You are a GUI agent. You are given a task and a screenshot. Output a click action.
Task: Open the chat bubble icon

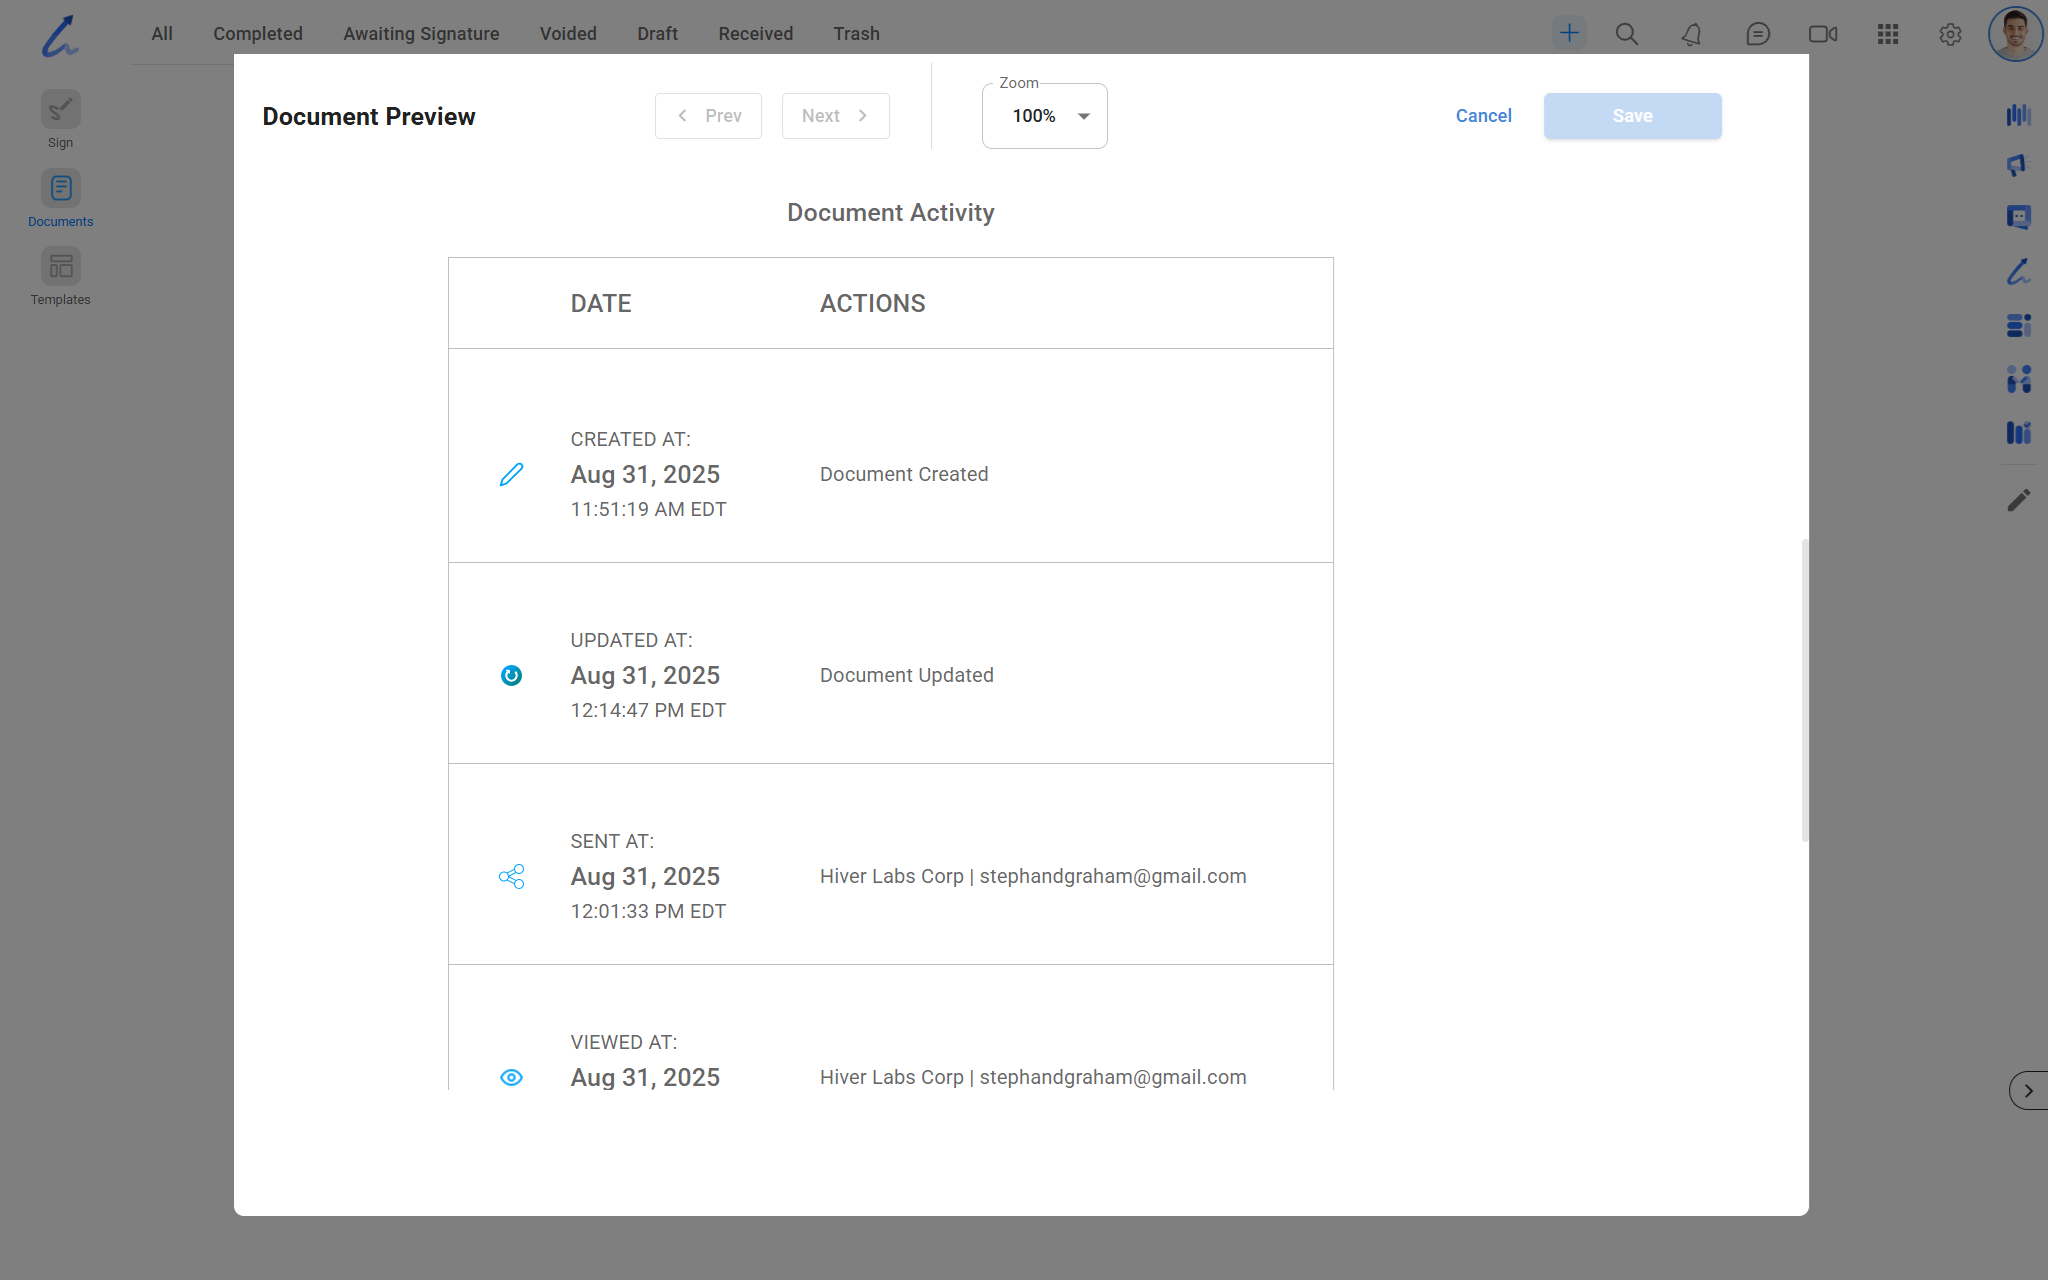(x=1758, y=34)
